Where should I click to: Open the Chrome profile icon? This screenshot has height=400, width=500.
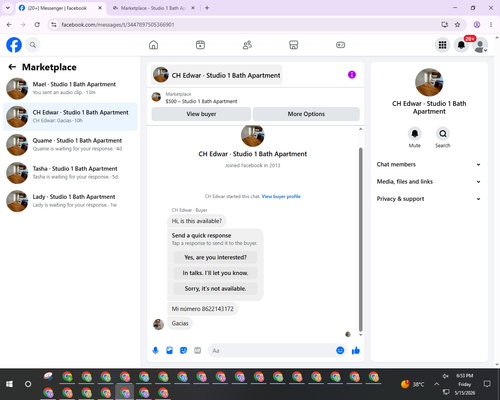(x=477, y=25)
